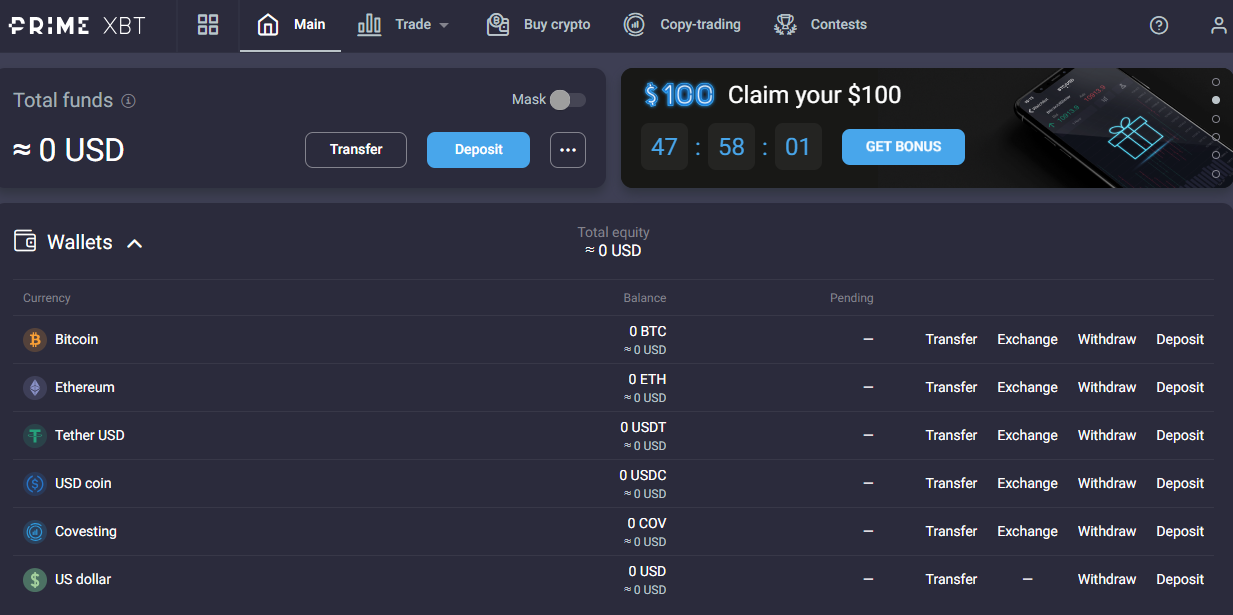Open the user profile icon
This screenshot has height=615, width=1233.
click(1219, 26)
